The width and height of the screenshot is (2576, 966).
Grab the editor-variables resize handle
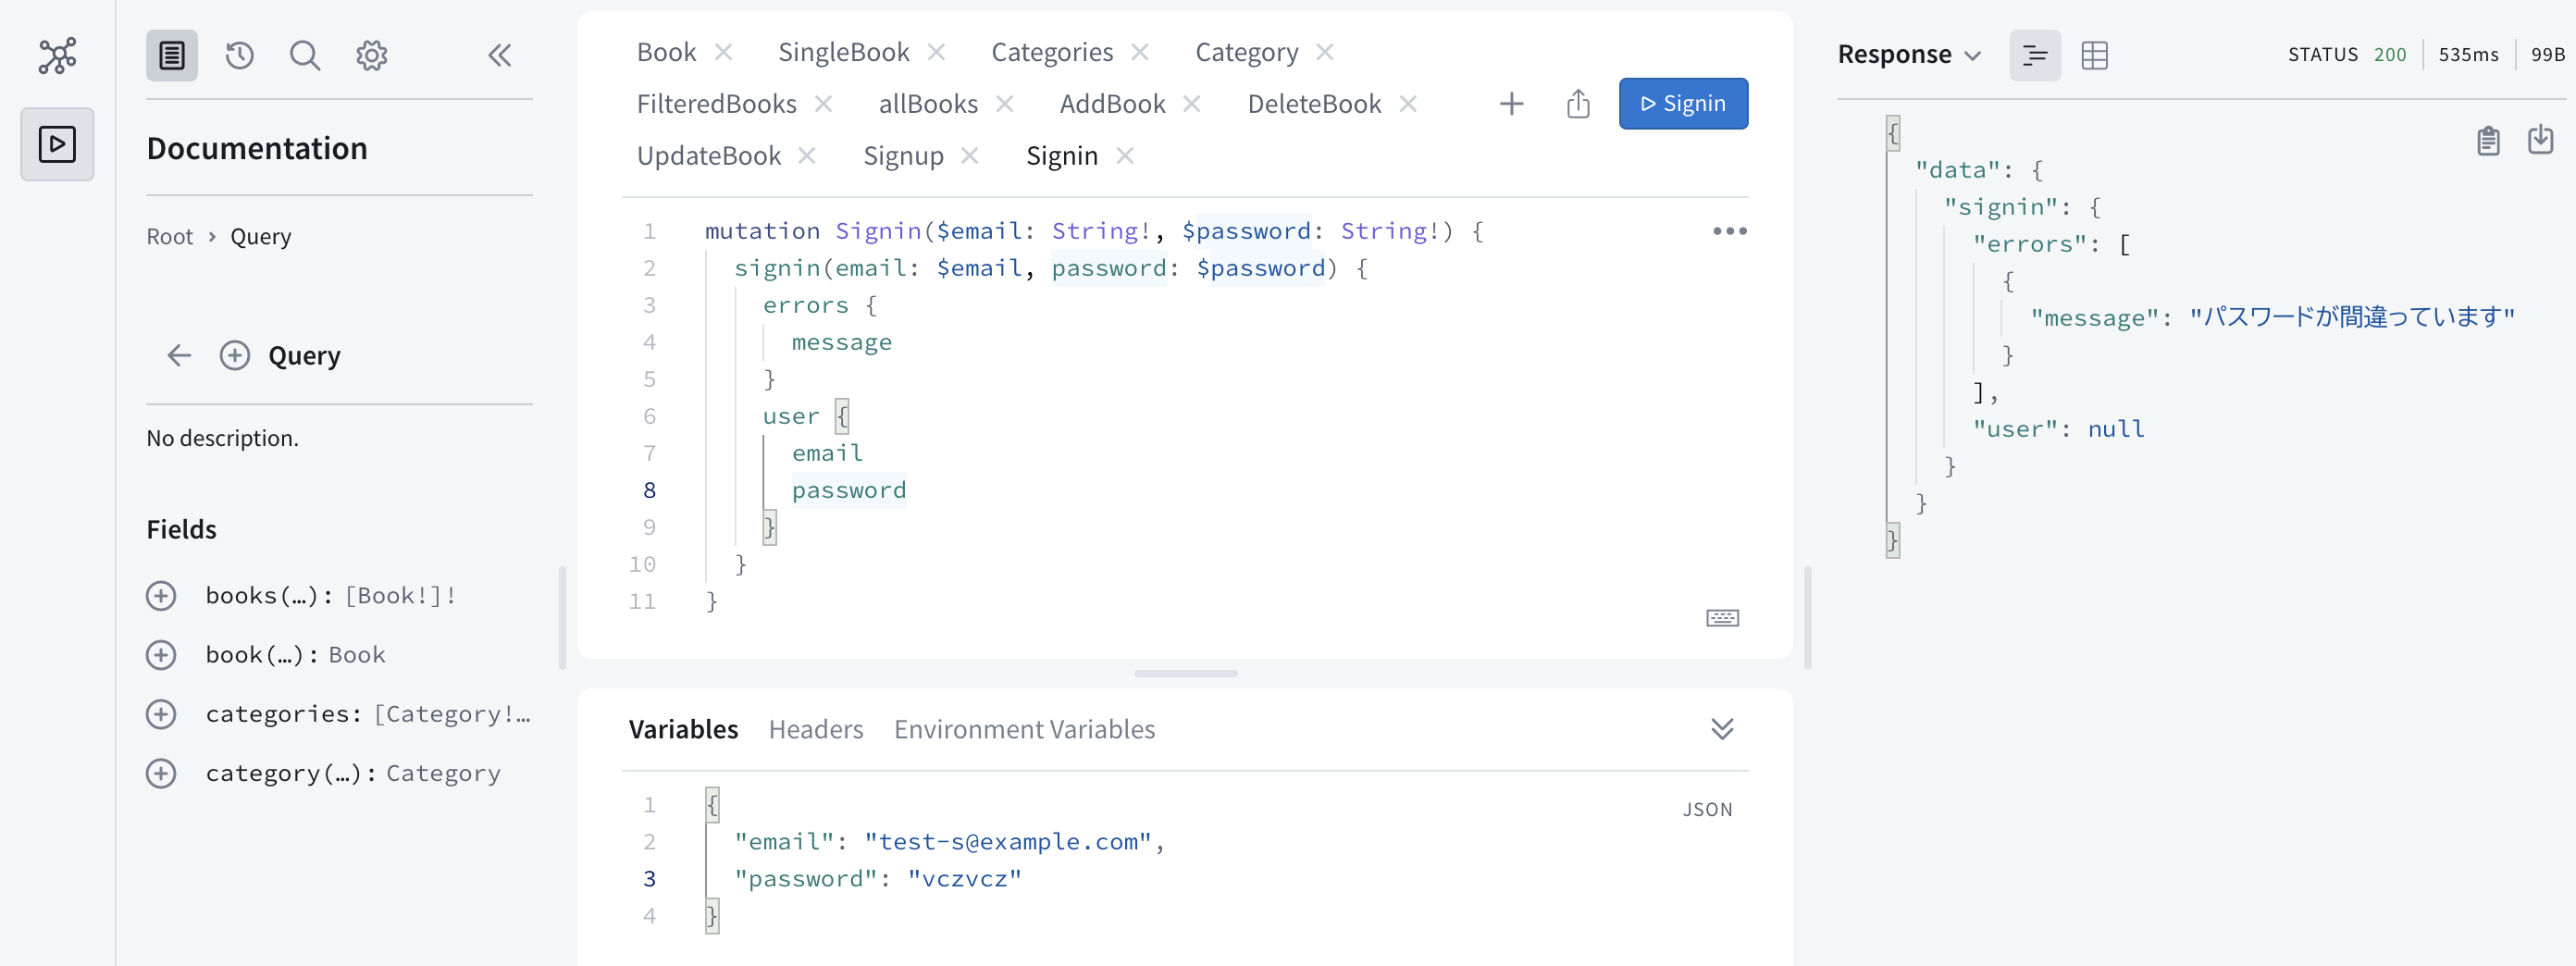1185,673
